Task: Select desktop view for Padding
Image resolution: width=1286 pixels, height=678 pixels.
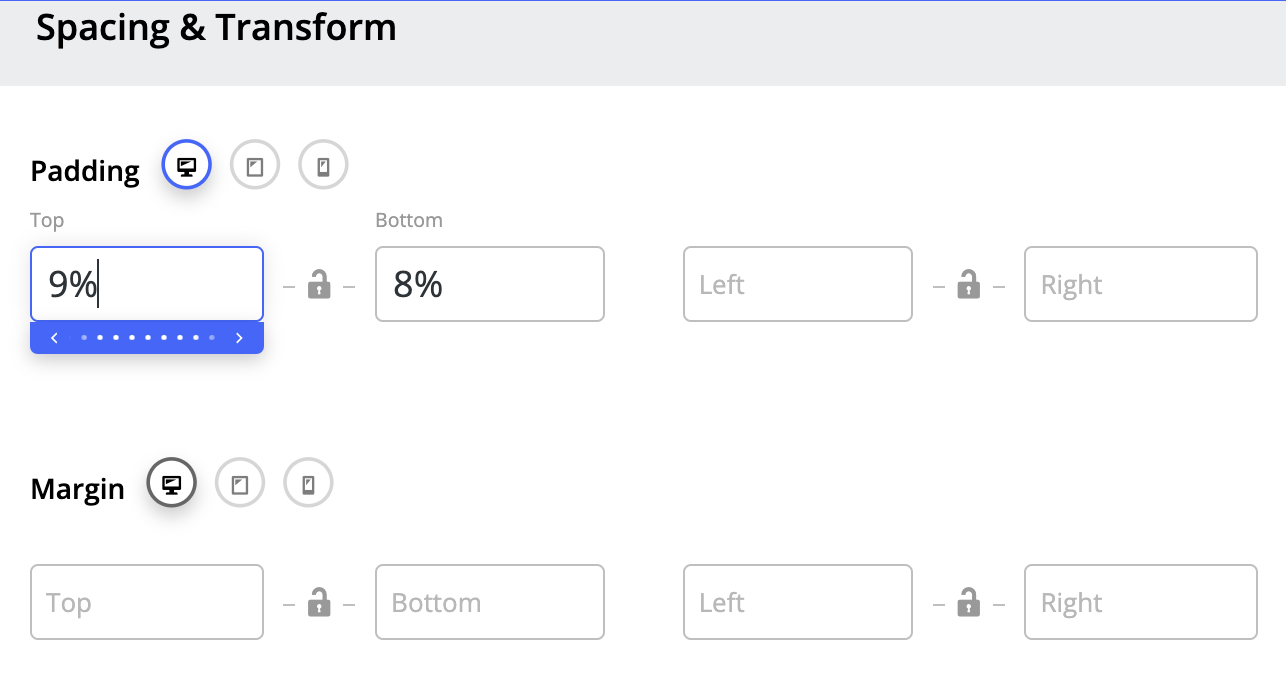Action: click(186, 167)
